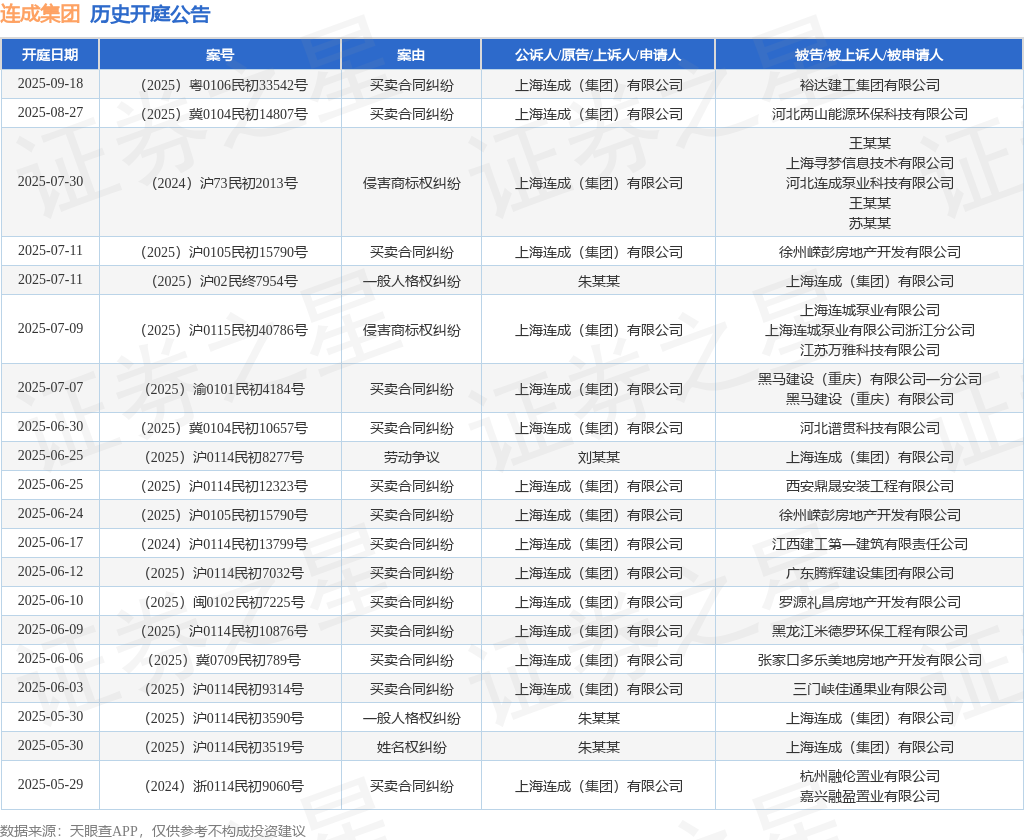Image resolution: width=1024 pixels, height=840 pixels.
Task: Select the 公诉人/原告/上诉人/申请人 header
Action: [598, 55]
